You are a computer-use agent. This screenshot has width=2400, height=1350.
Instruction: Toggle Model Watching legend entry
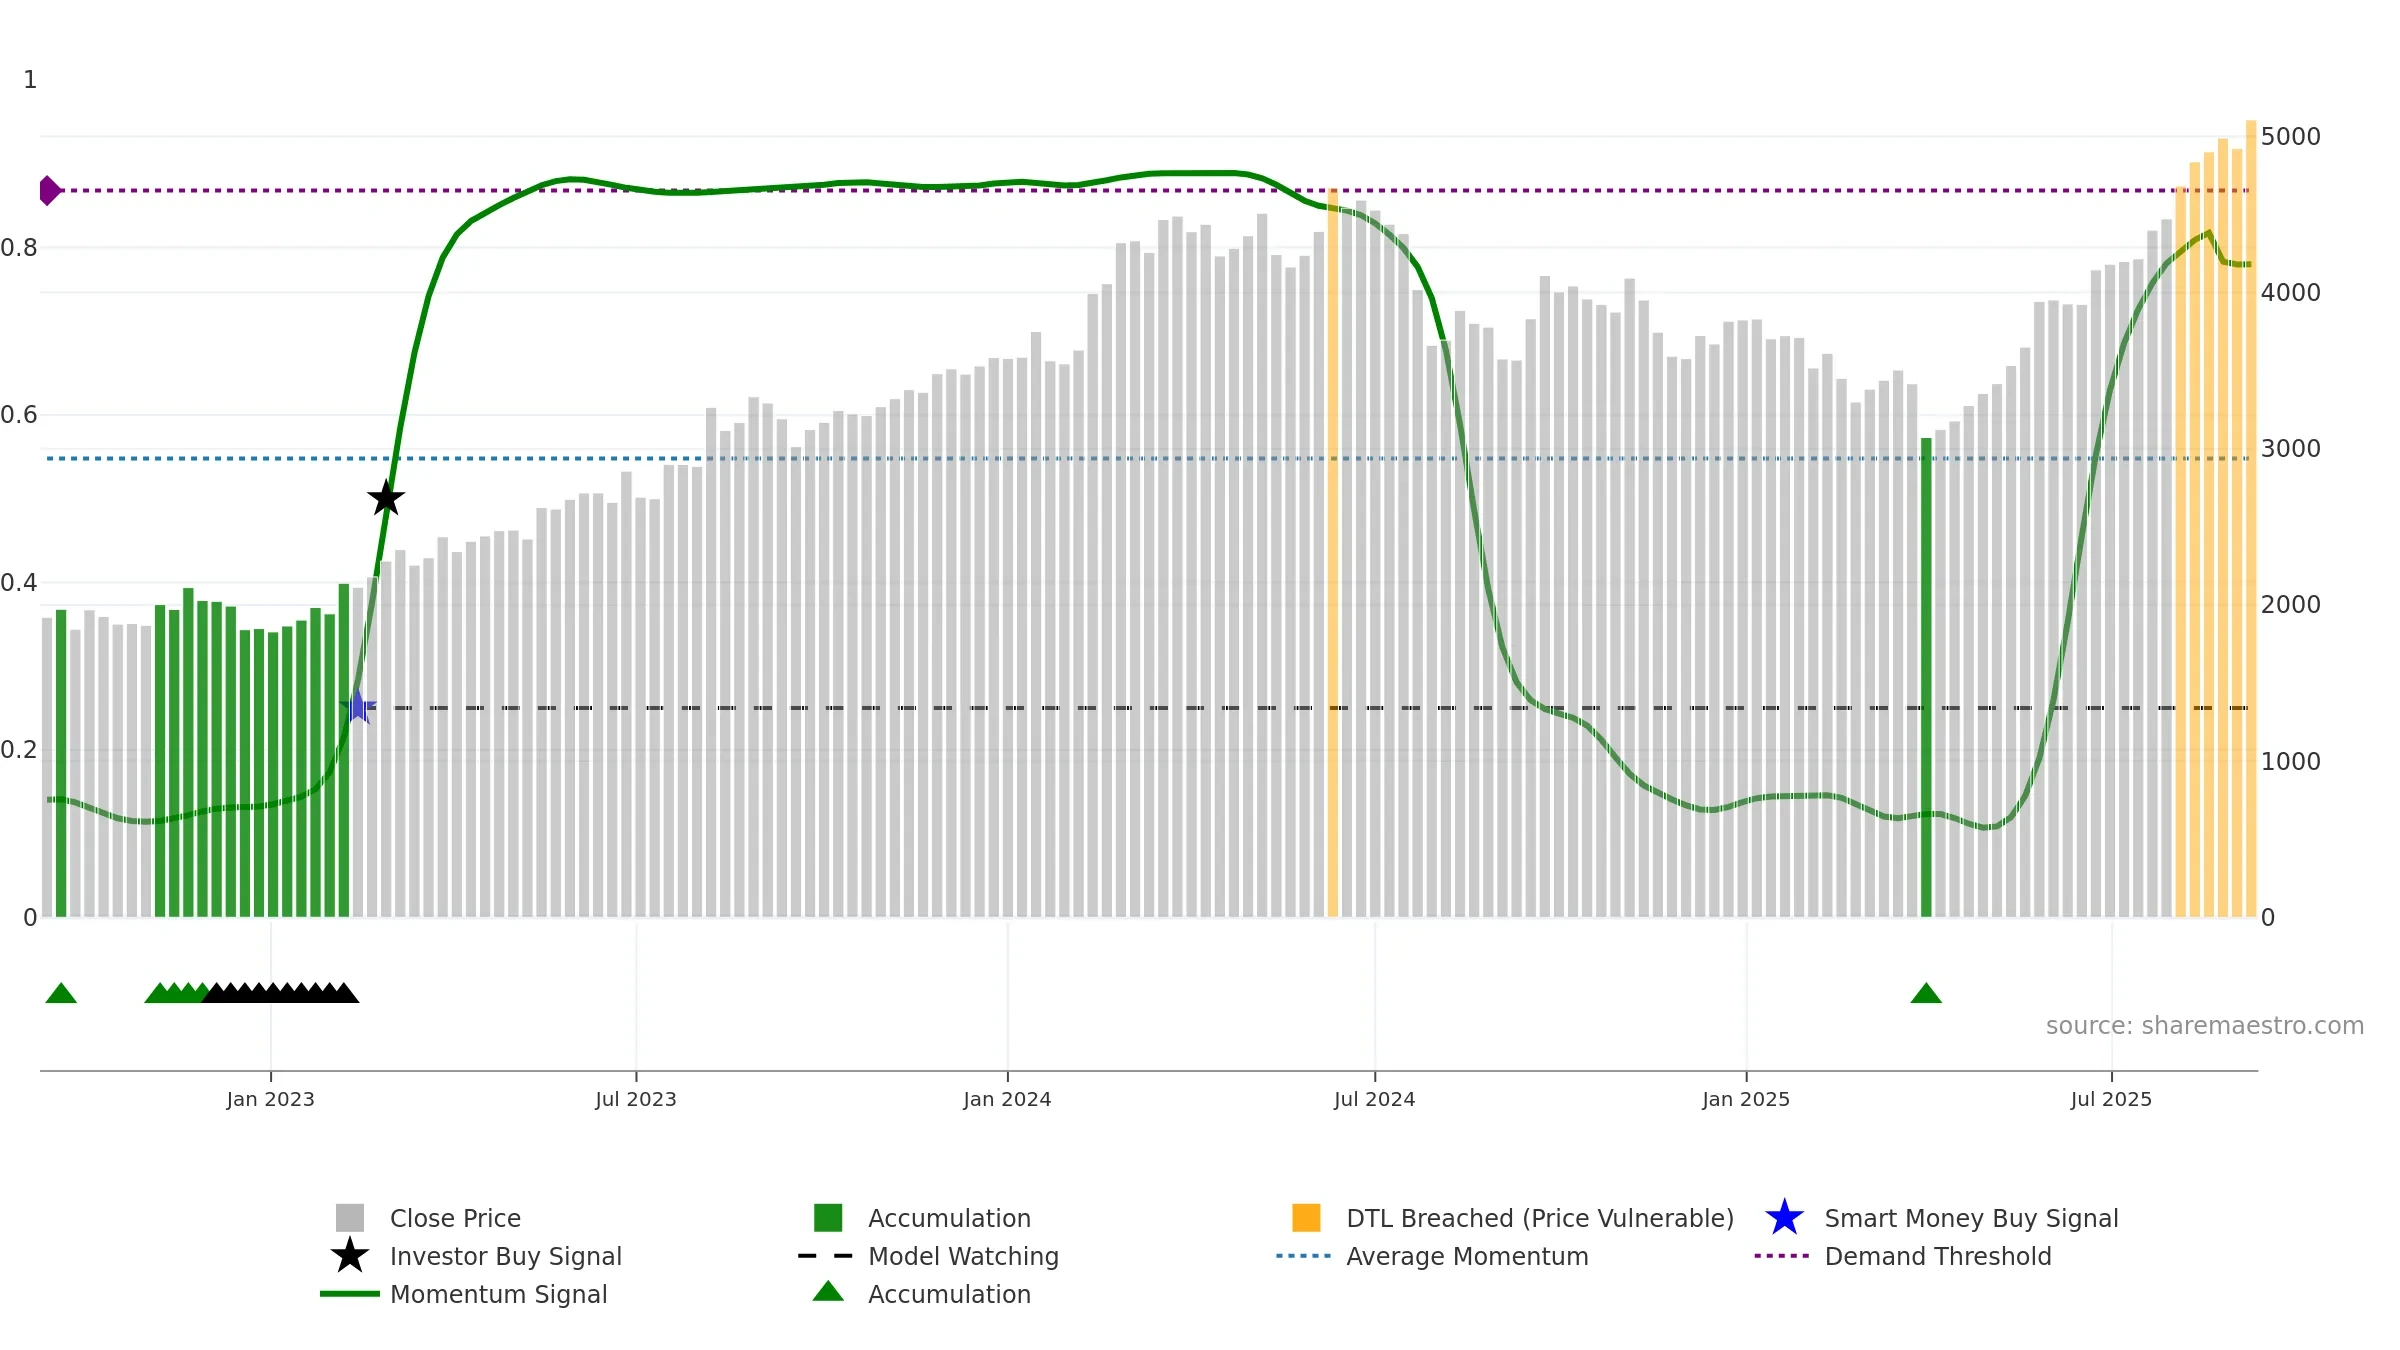tap(929, 1256)
